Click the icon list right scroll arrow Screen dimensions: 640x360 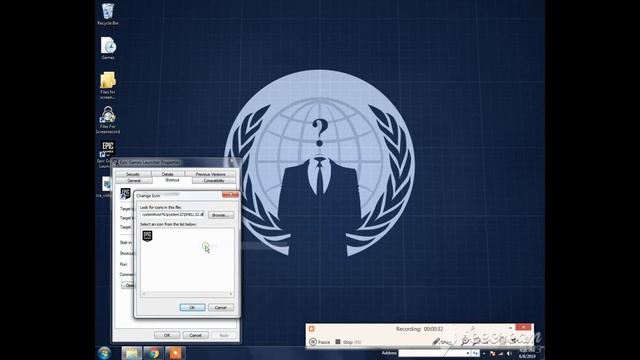(x=231, y=294)
